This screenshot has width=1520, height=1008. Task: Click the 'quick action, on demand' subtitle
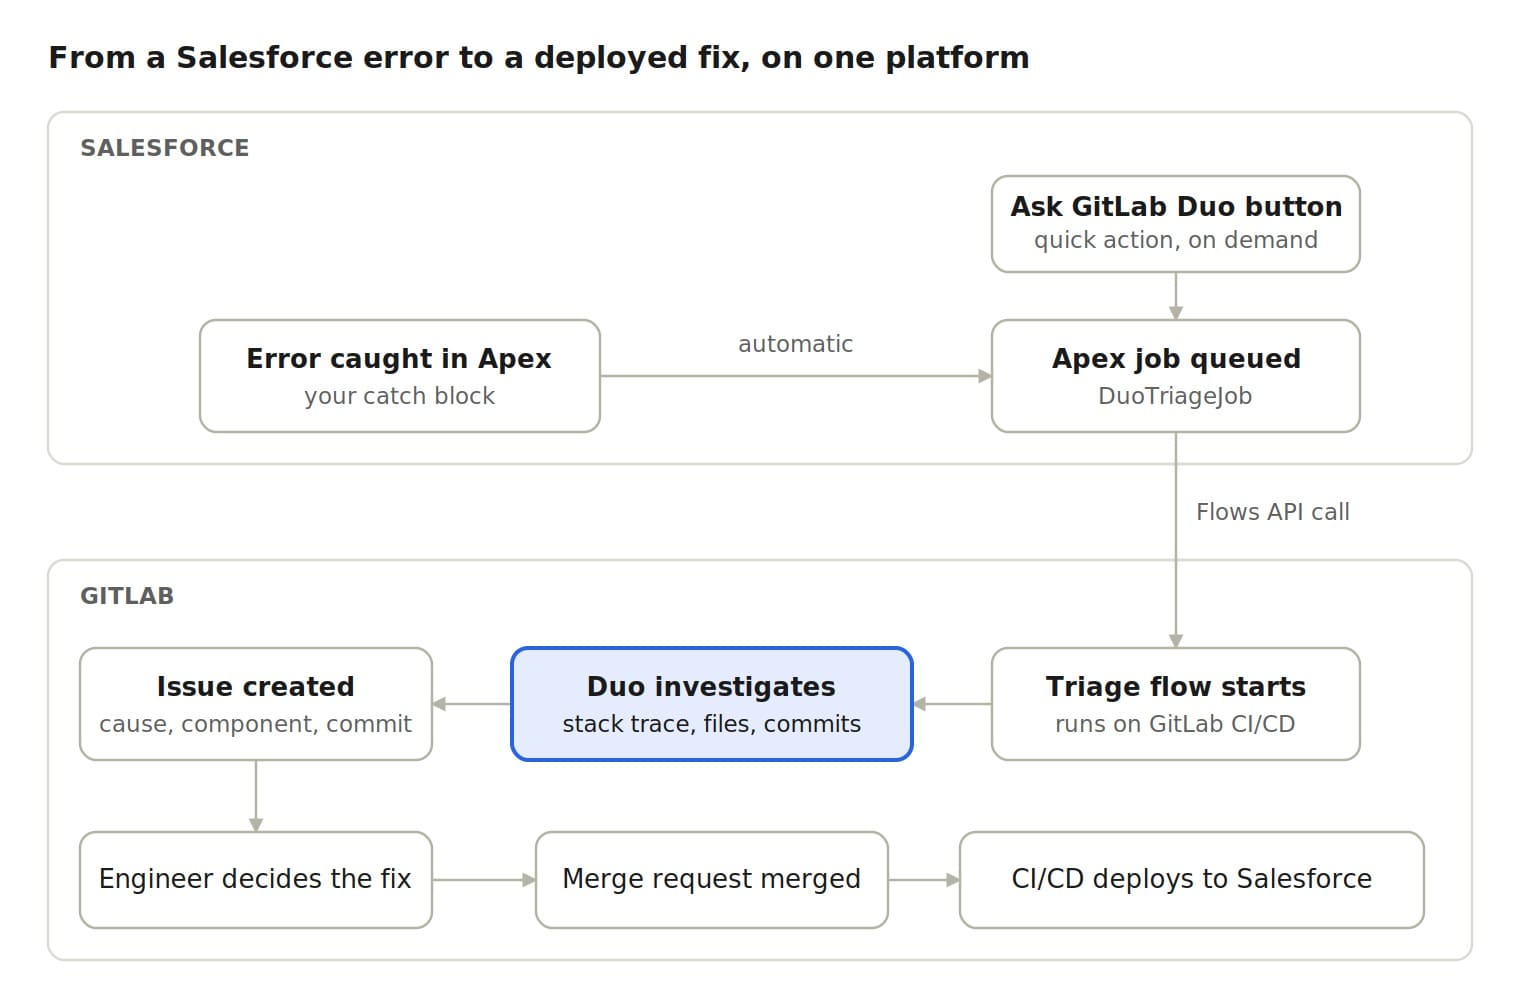[x=1175, y=240]
